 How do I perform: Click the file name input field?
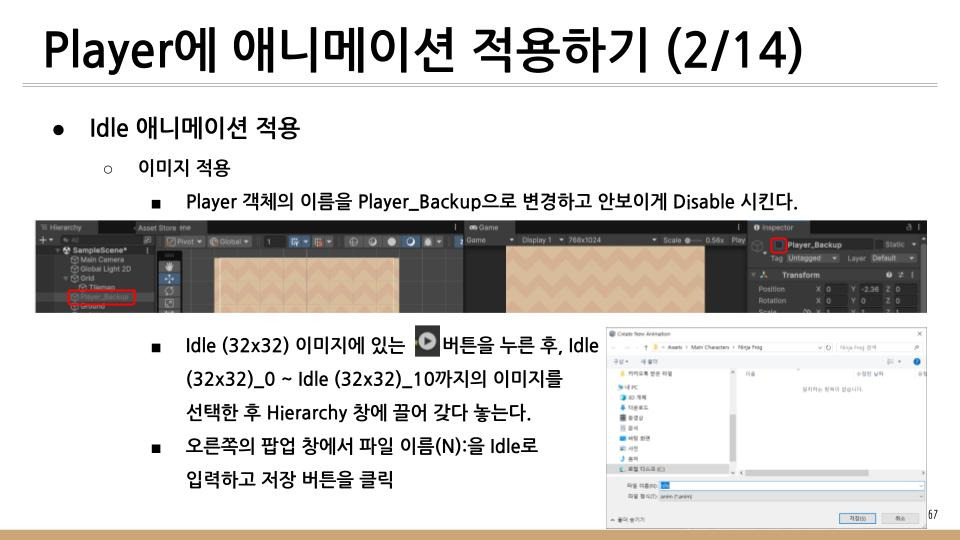(x=792, y=486)
